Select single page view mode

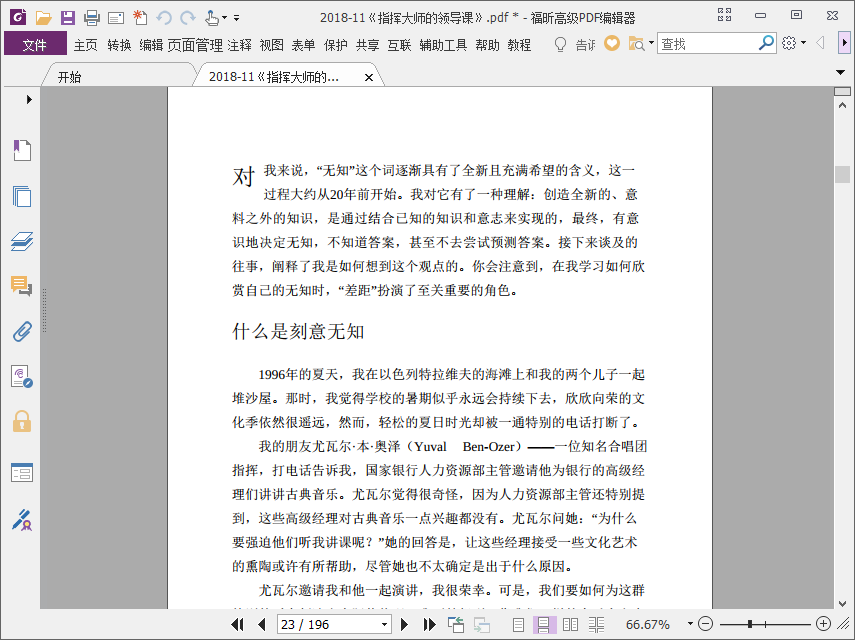tap(518, 625)
